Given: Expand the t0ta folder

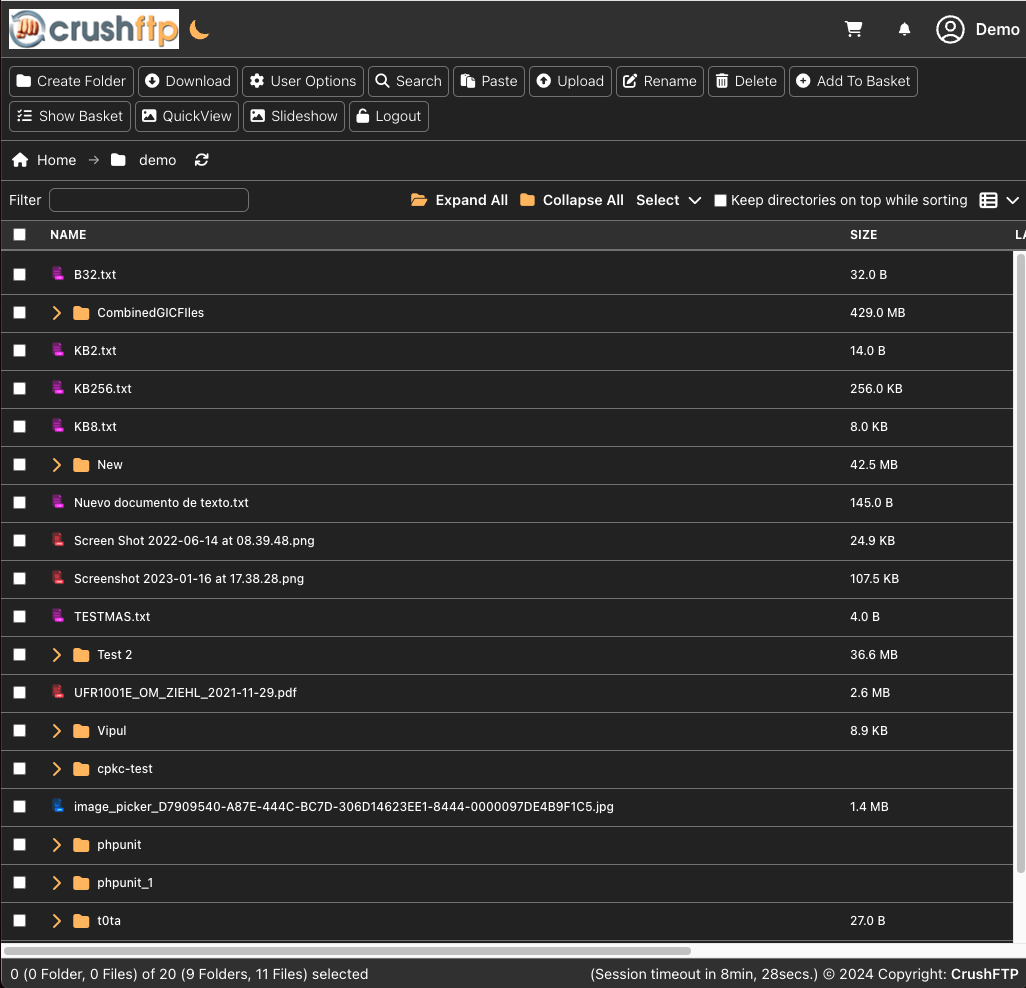Looking at the screenshot, I should pos(56,921).
